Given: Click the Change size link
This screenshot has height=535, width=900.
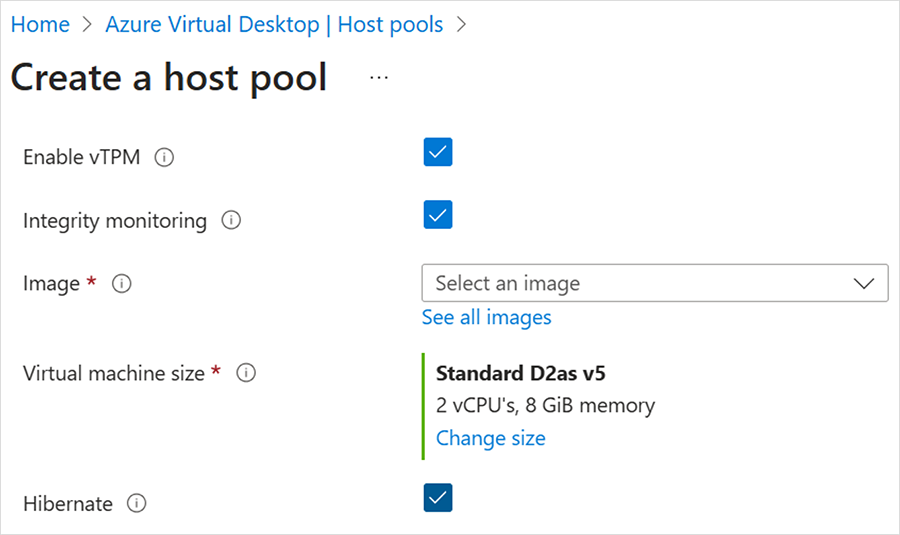Looking at the screenshot, I should (x=491, y=439).
